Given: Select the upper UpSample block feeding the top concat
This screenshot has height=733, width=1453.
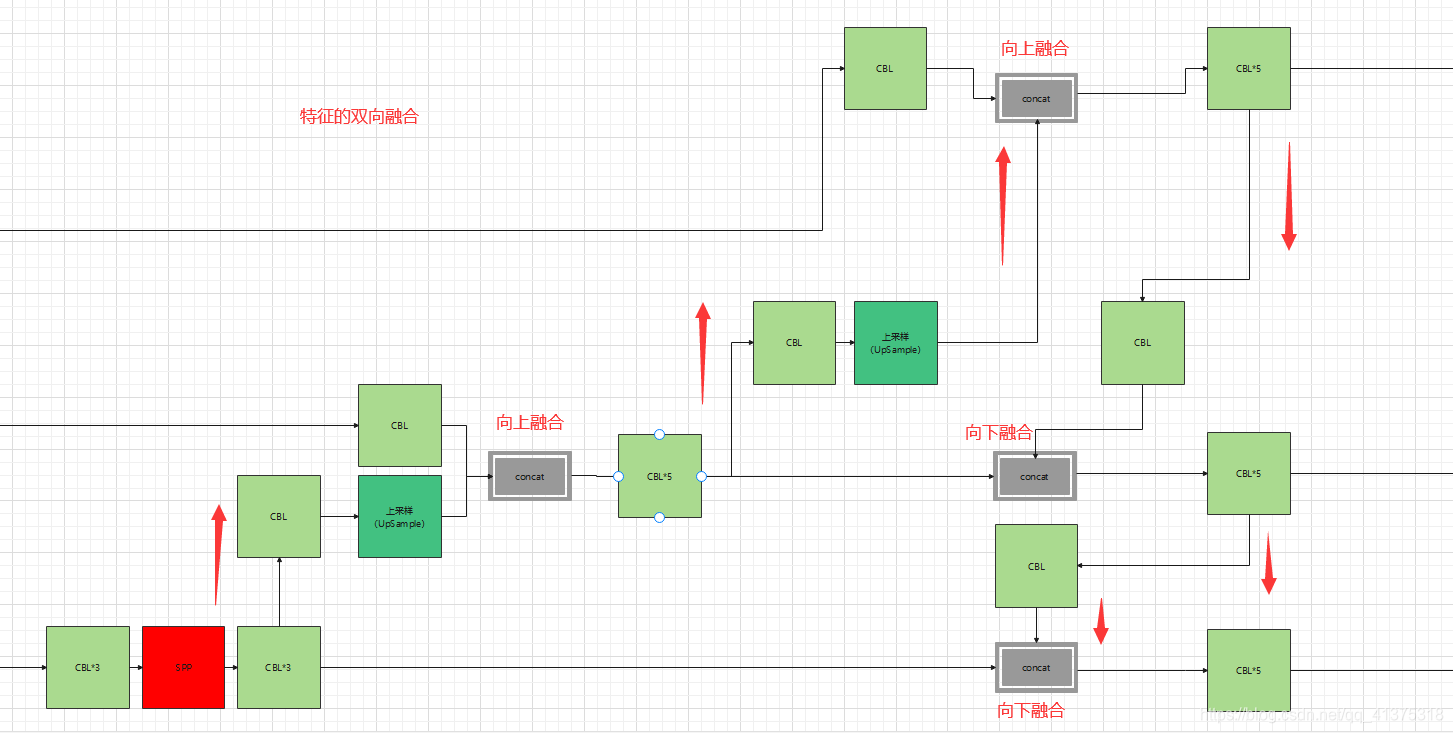Looking at the screenshot, I should point(896,342).
